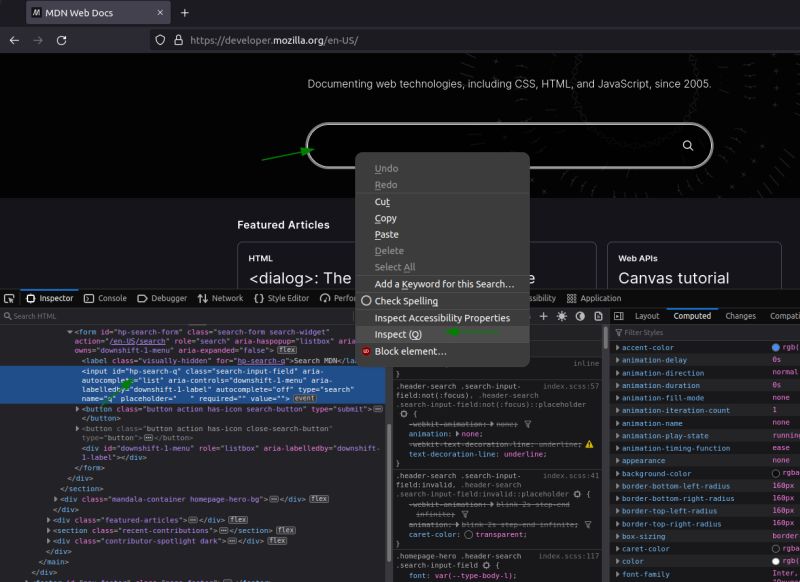Toggle print media simulation icon

tap(598, 316)
